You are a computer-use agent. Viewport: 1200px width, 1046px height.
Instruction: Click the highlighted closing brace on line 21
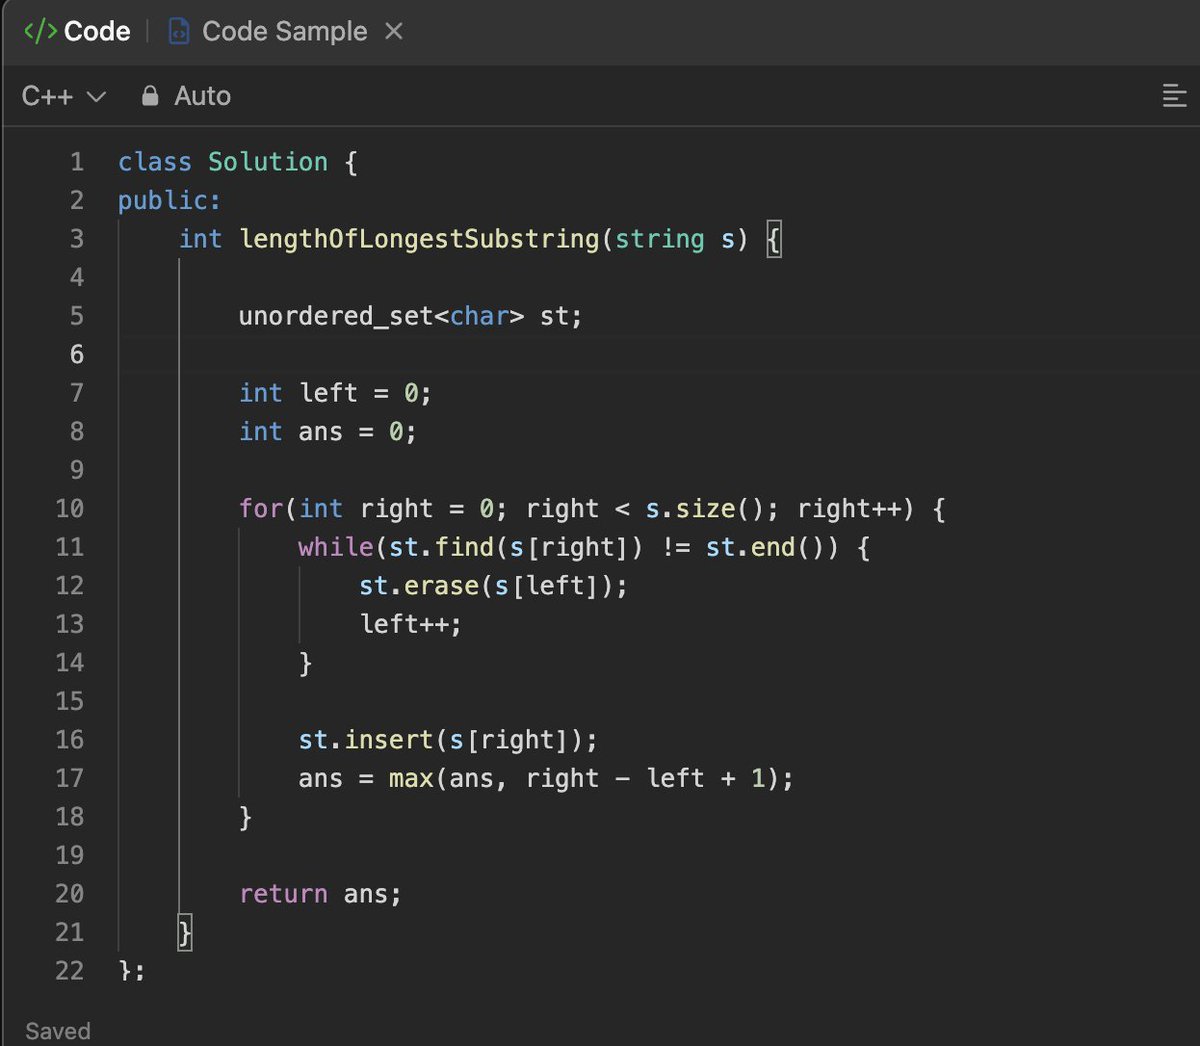point(185,933)
